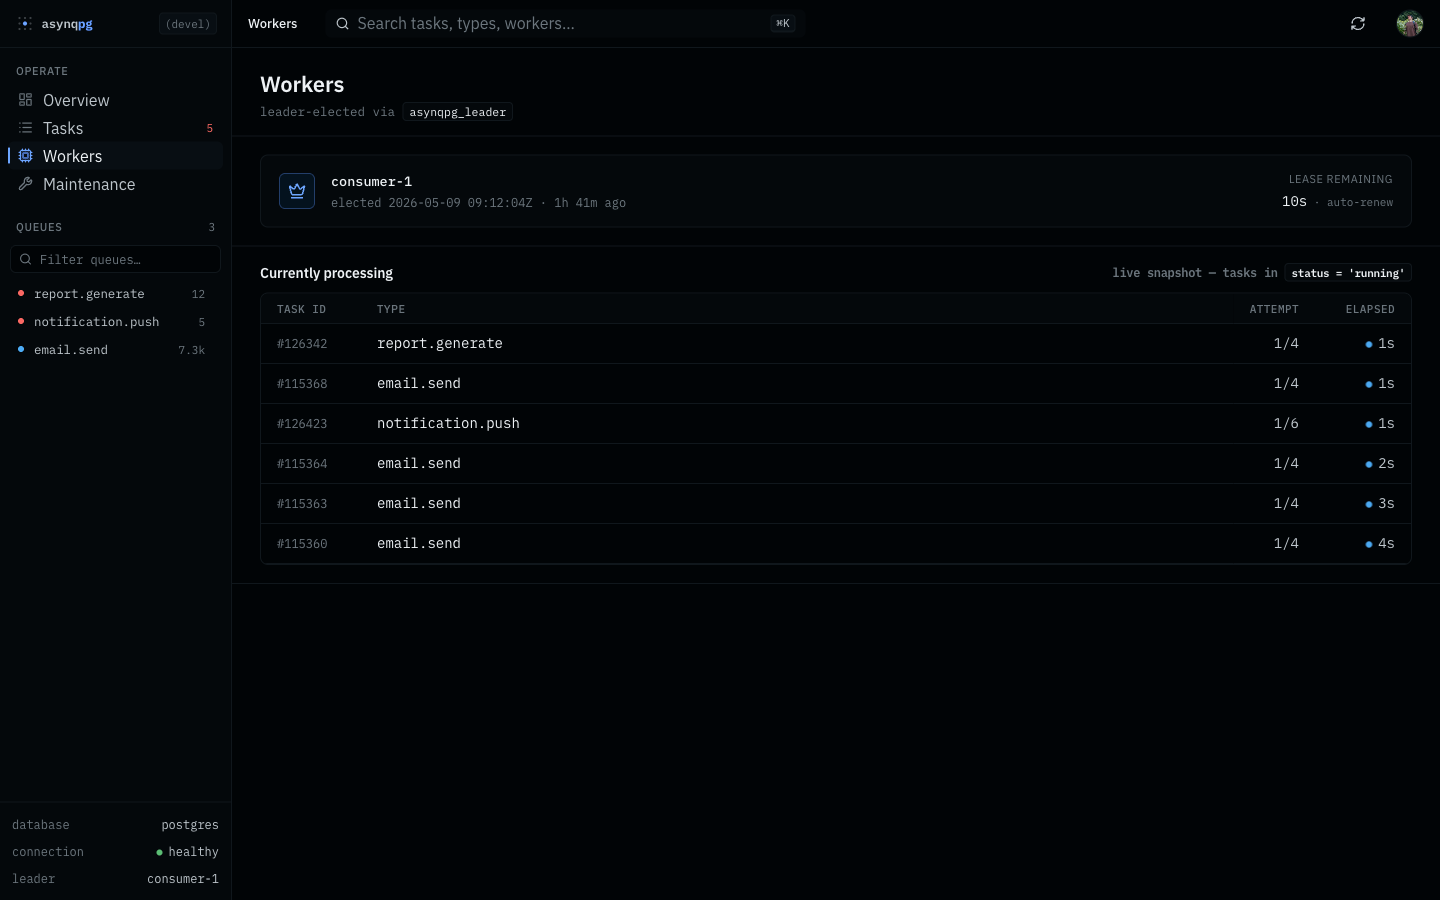The height and width of the screenshot is (900, 1440).
Task: Click the running dot for task #126342
Action: [1369, 344]
